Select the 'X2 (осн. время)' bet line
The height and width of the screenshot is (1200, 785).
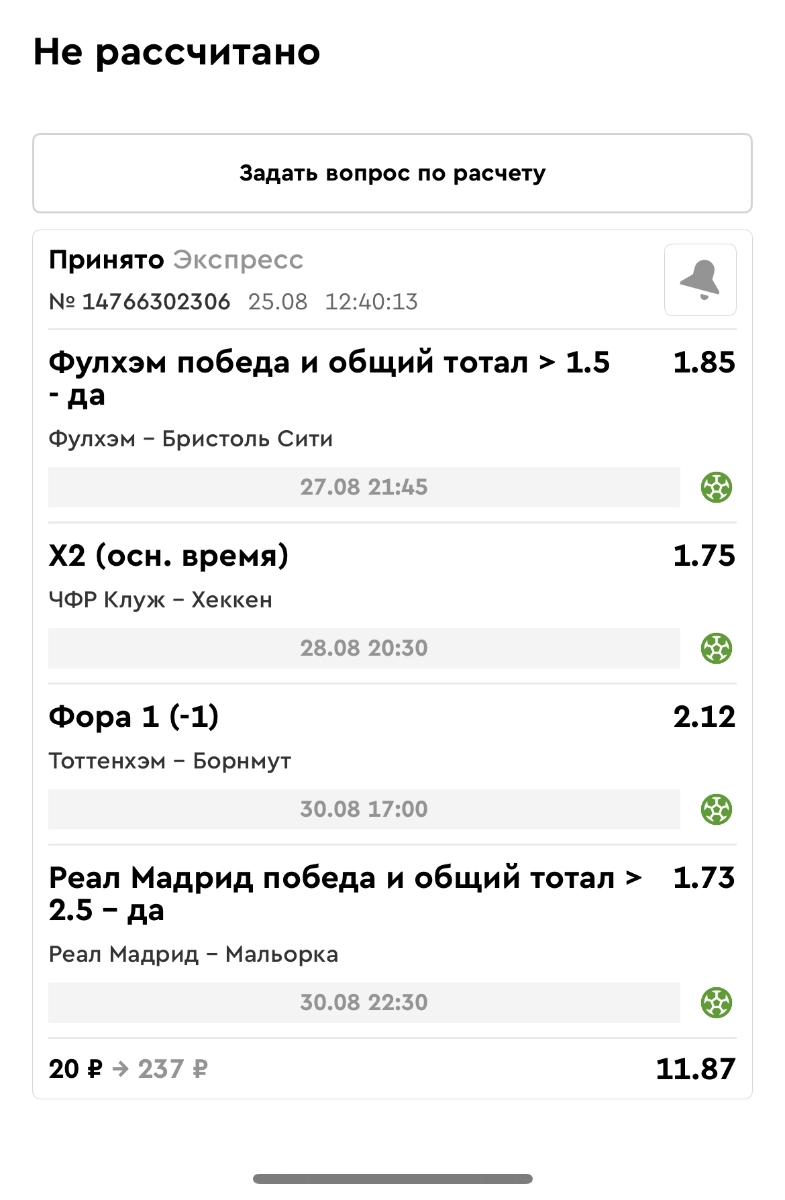(x=168, y=556)
